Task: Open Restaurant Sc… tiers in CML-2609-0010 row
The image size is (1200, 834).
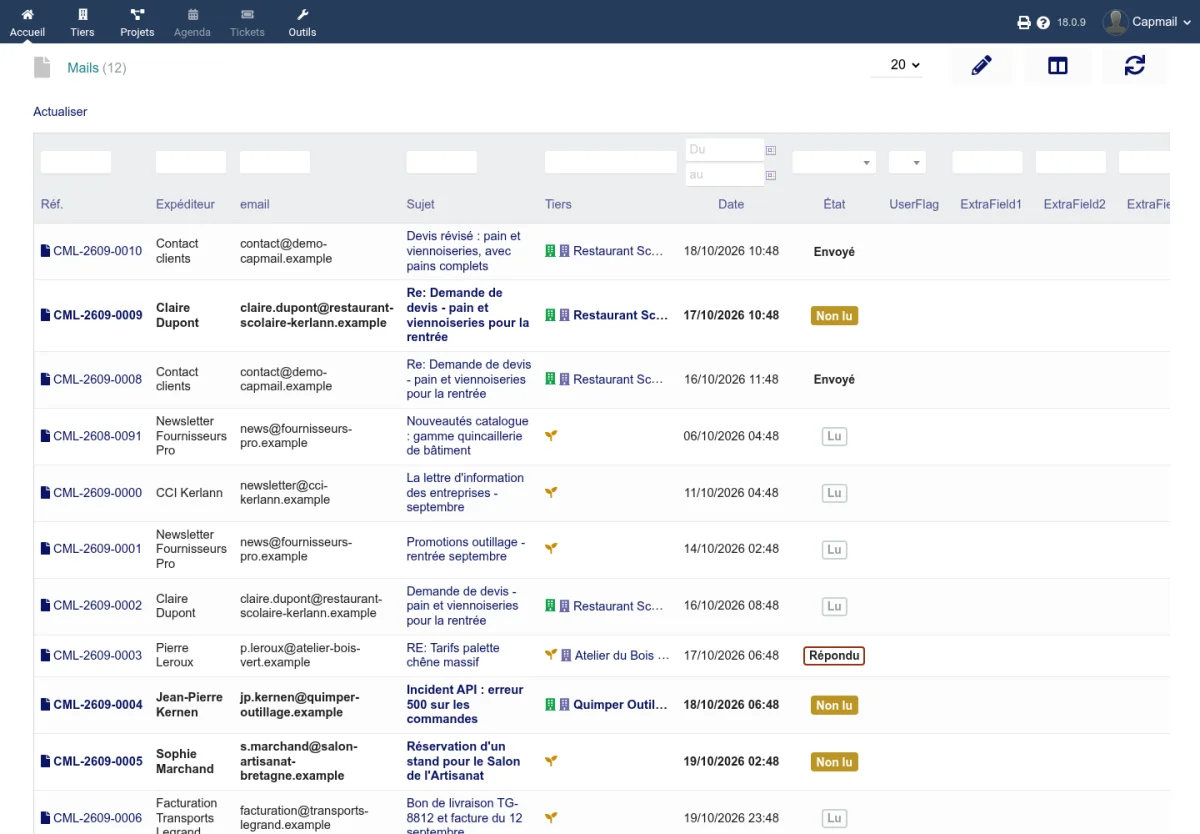Action: click(x=618, y=251)
